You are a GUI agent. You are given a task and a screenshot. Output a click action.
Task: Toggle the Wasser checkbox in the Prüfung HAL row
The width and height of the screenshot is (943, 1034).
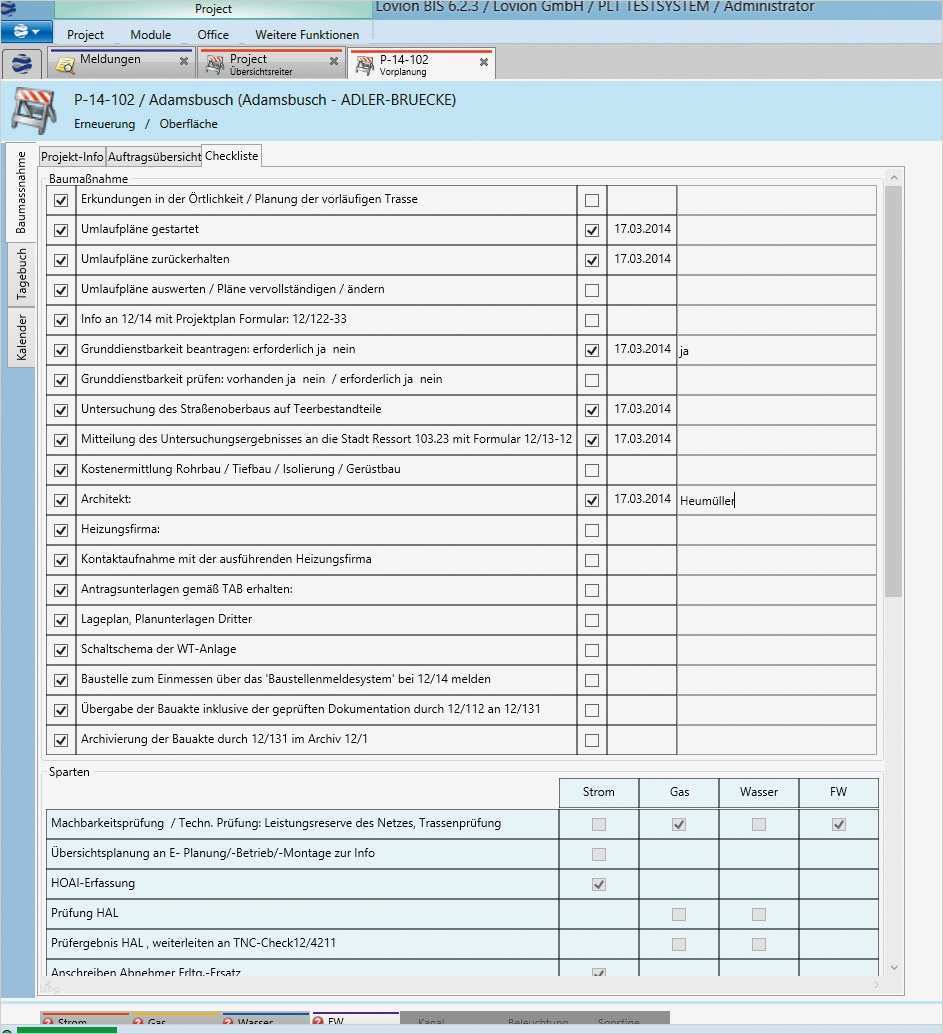pos(759,914)
